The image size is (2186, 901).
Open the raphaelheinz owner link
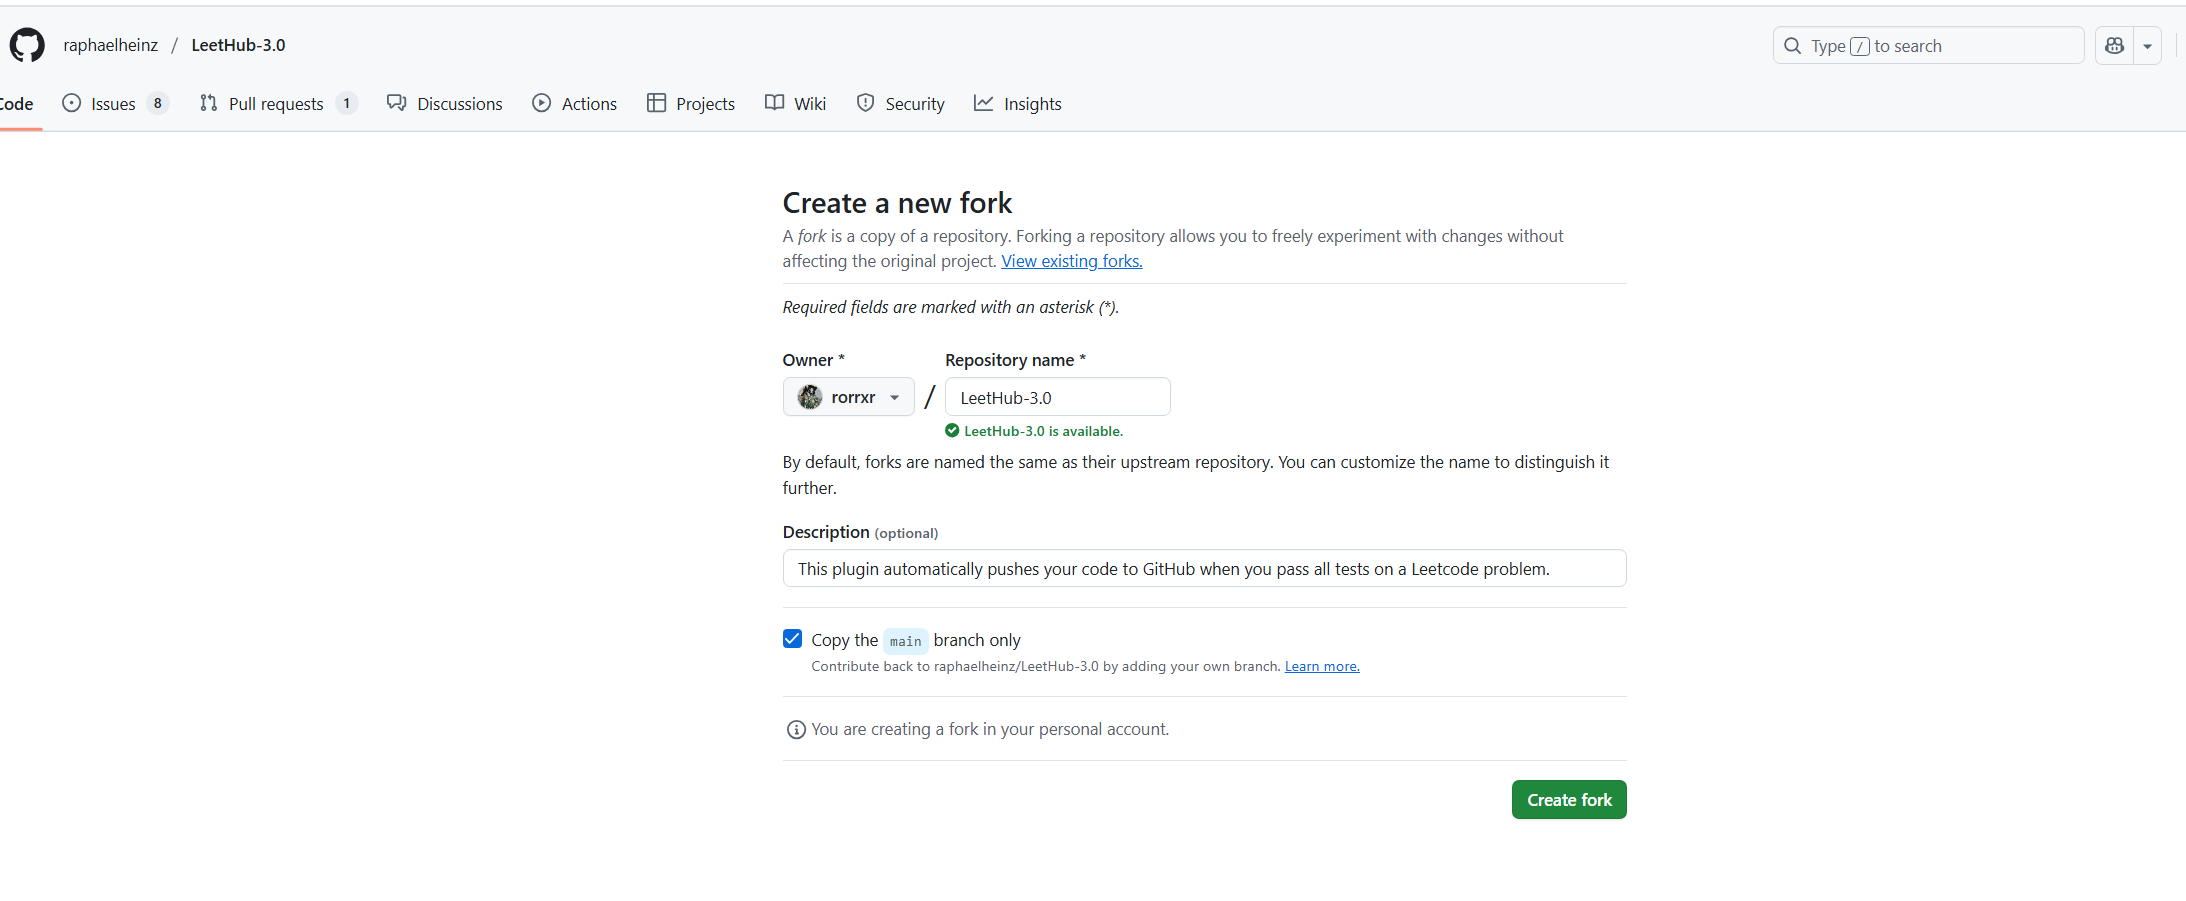click(110, 45)
